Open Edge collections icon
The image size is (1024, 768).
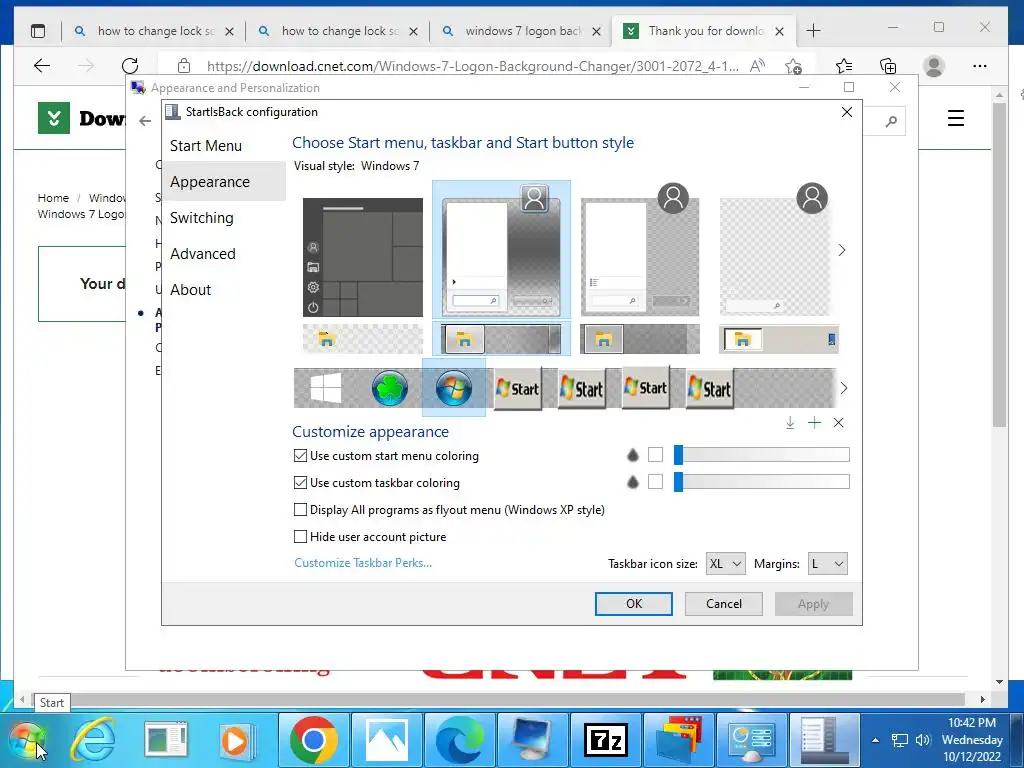888,66
